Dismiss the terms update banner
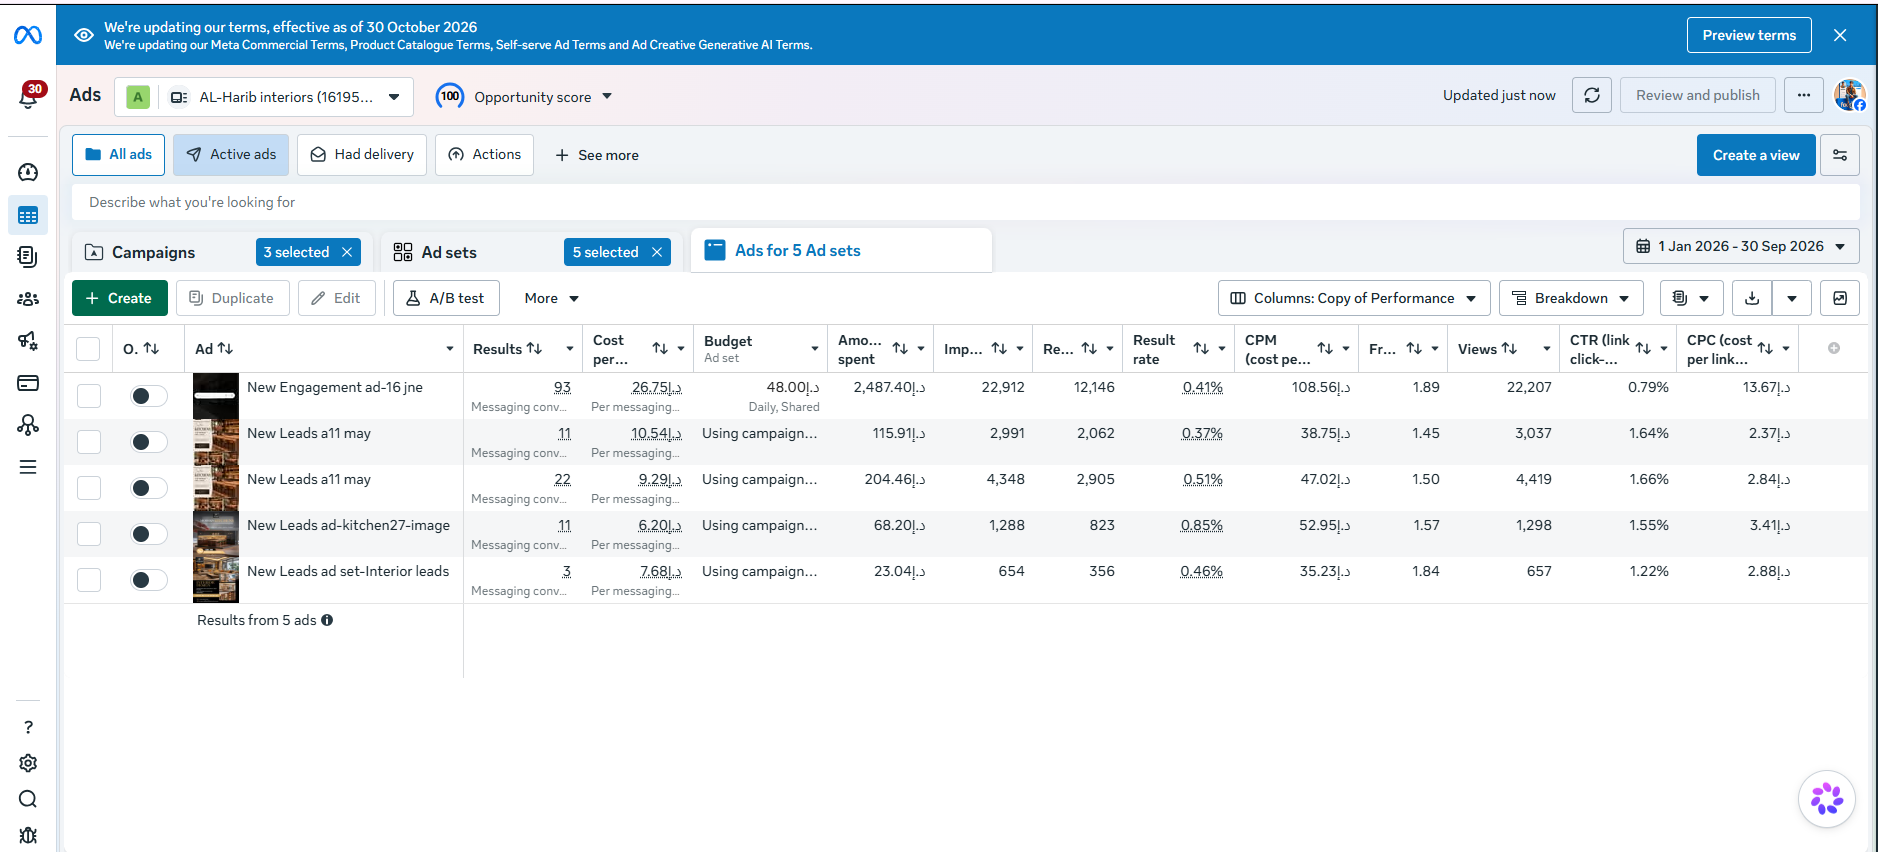This screenshot has width=1878, height=852. coord(1840,35)
